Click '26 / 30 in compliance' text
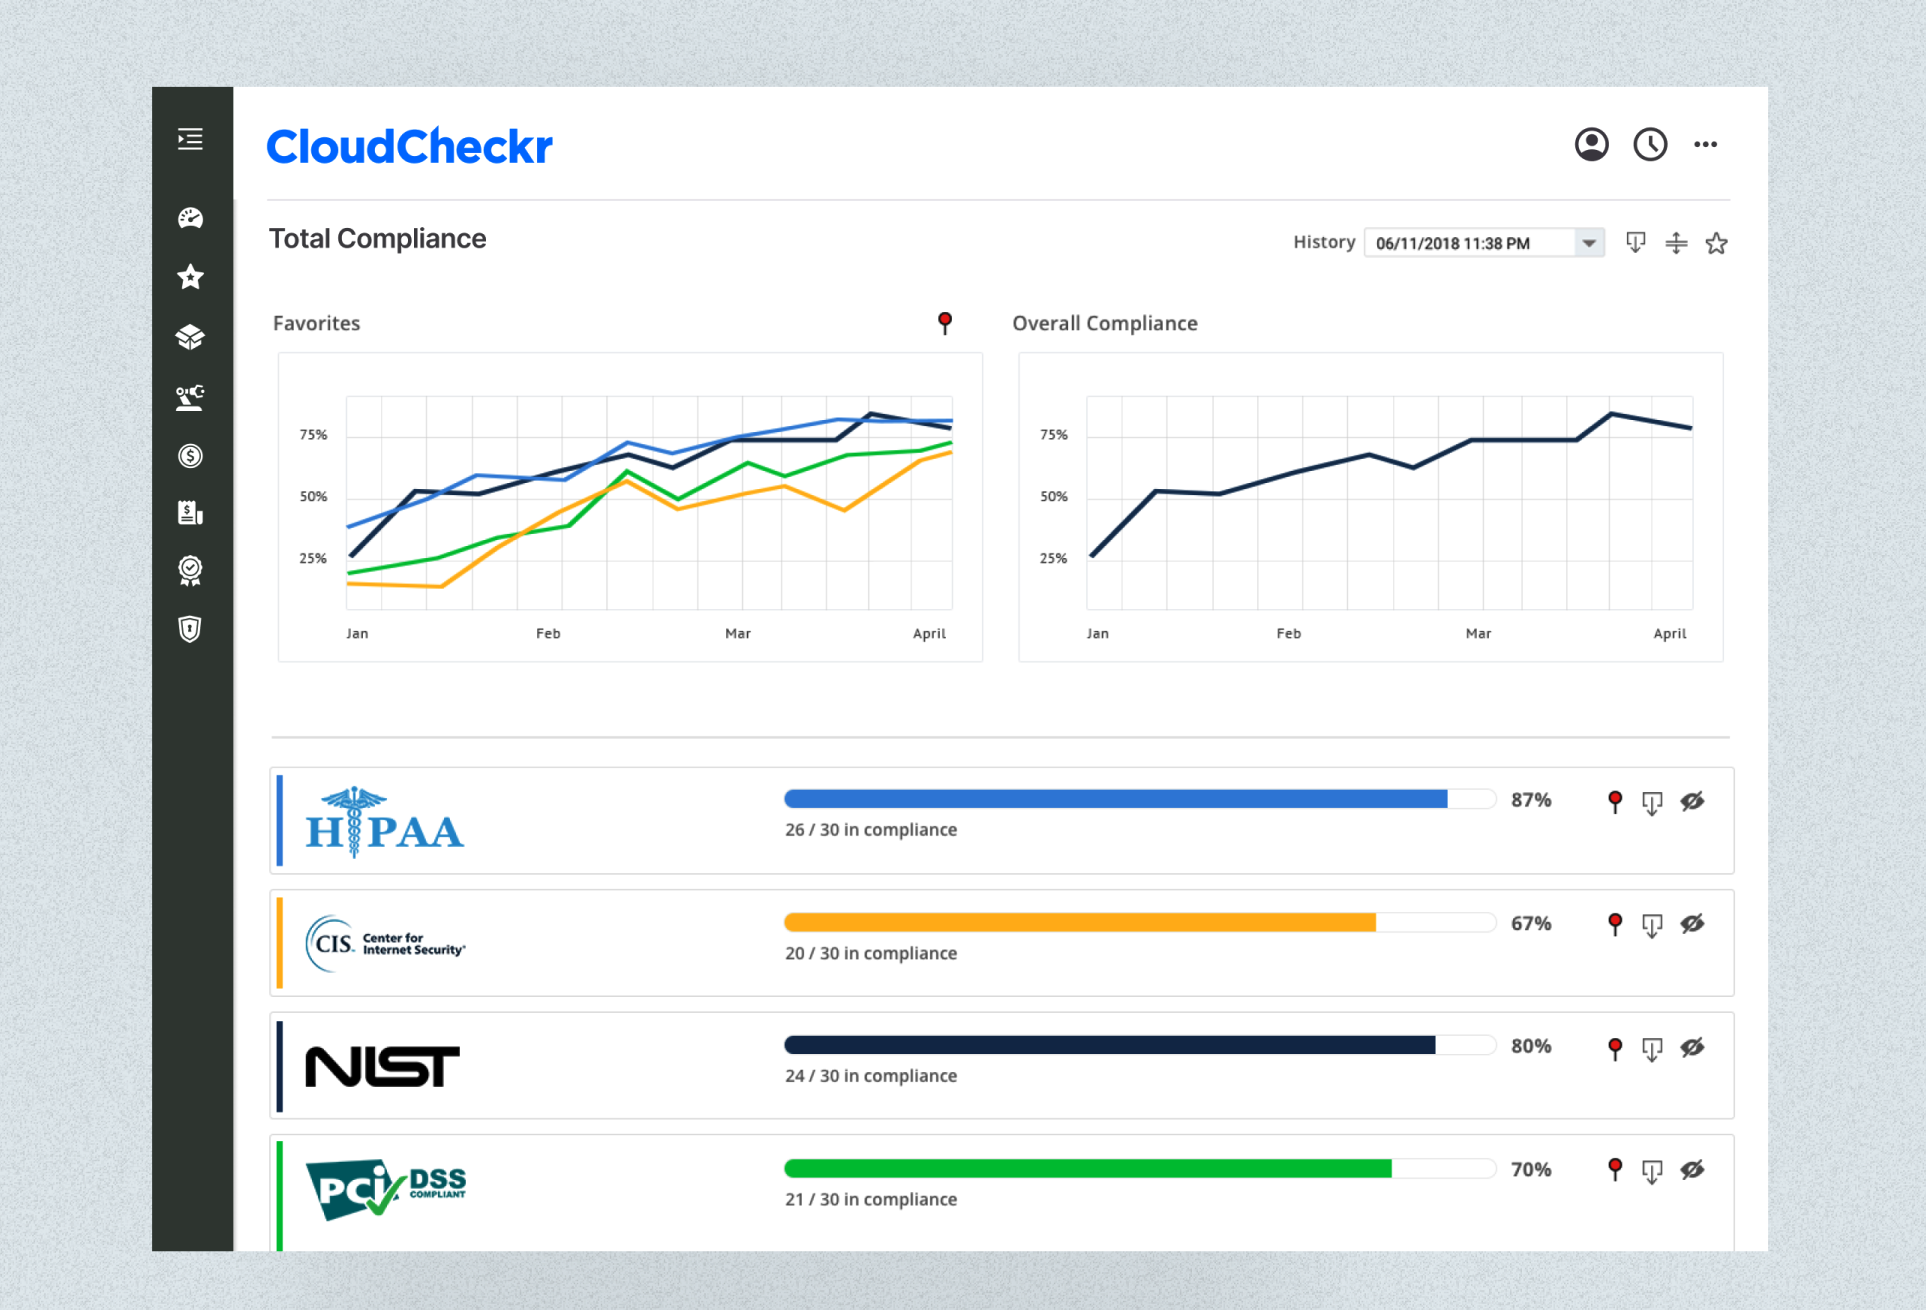This screenshot has height=1310, width=1926. pos(871,830)
